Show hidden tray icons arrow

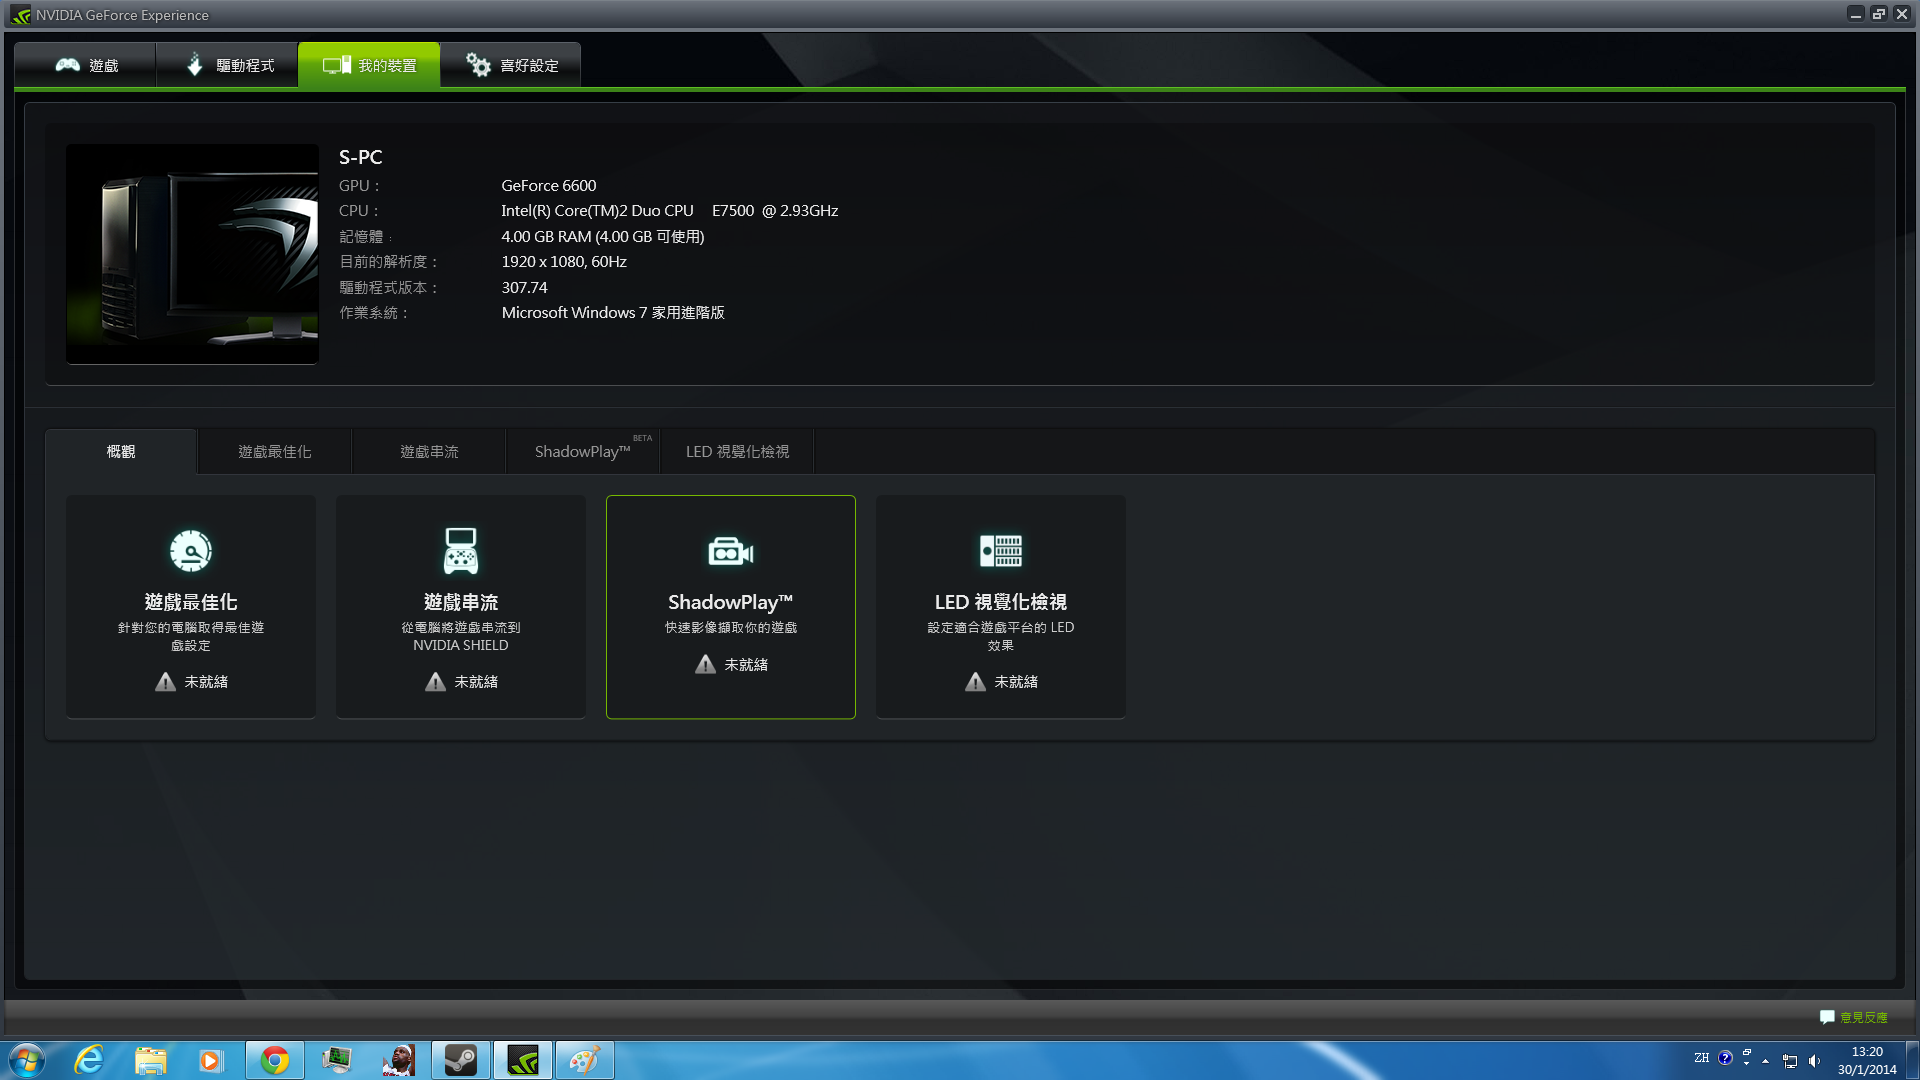click(1766, 1061)
